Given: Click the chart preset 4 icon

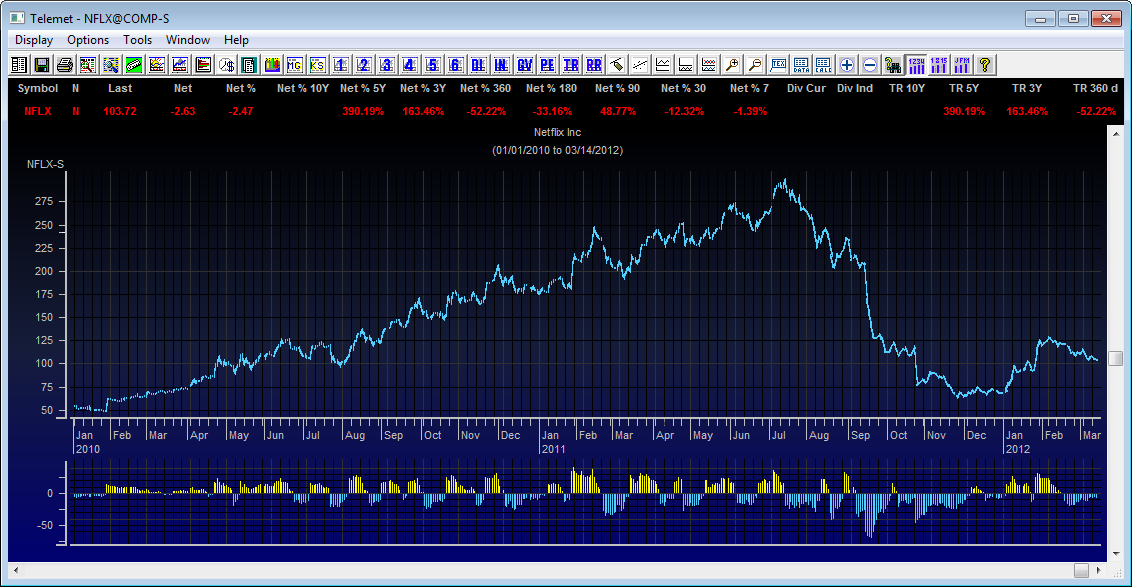Looking at the screenshot, I should 410,65.
